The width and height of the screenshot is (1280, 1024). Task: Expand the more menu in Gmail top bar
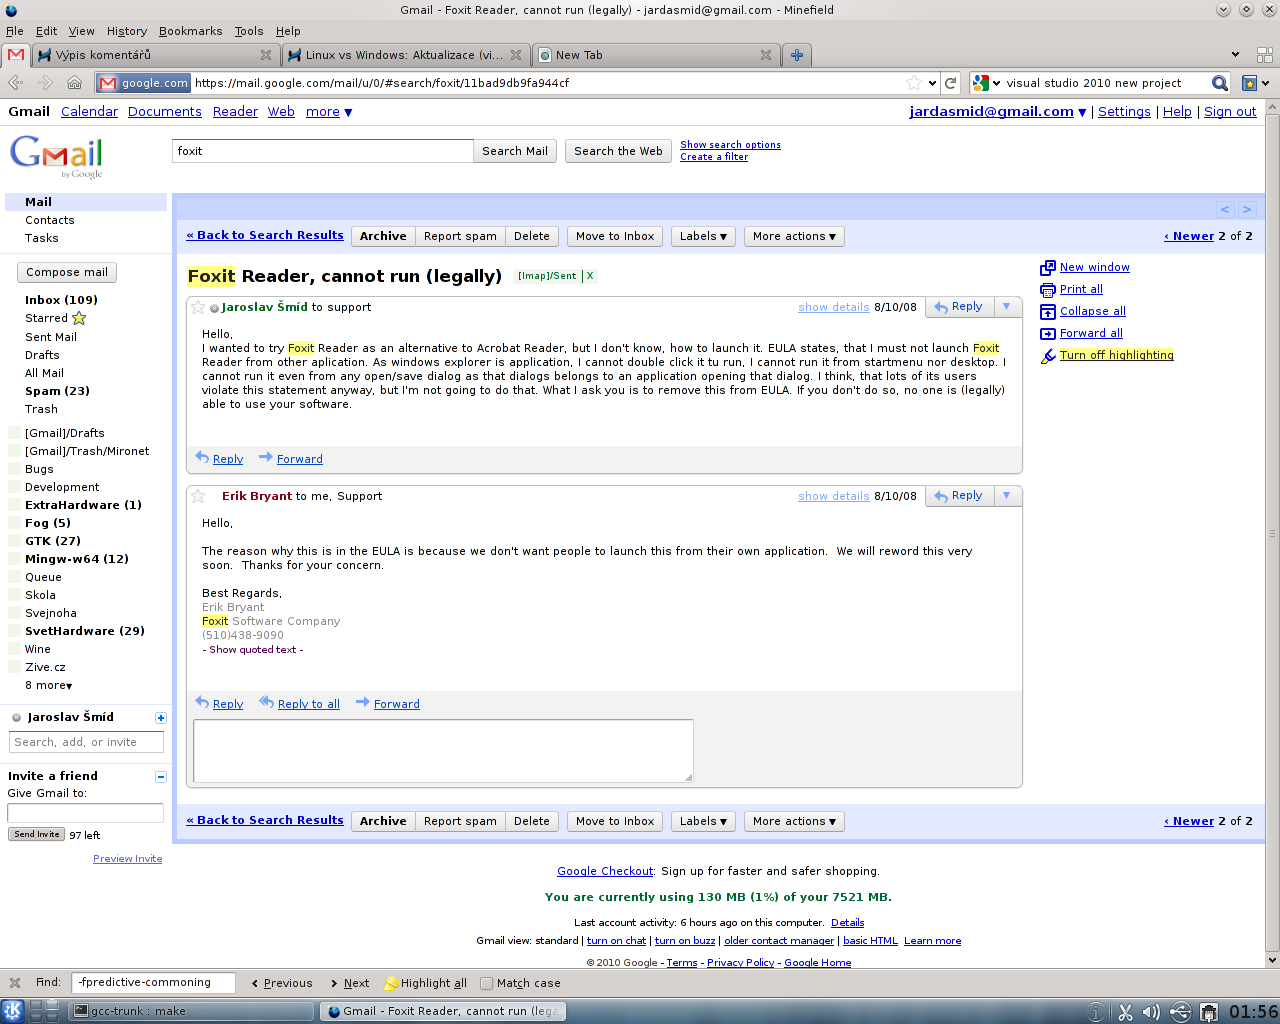329,112
